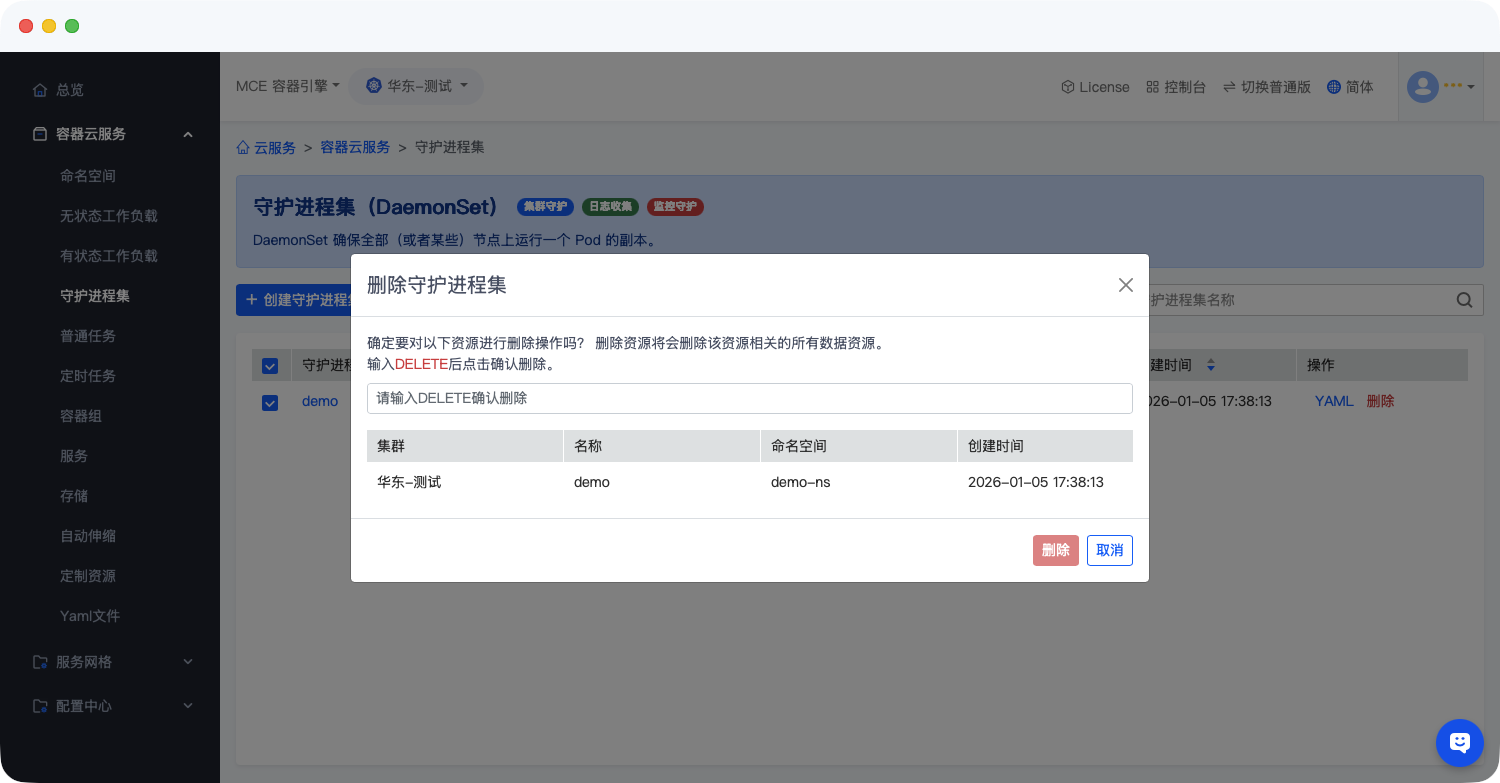This screenshot has height=783, width=1500.
Task: Select 定时任务 in the sidebar
Action: point(88,376)
